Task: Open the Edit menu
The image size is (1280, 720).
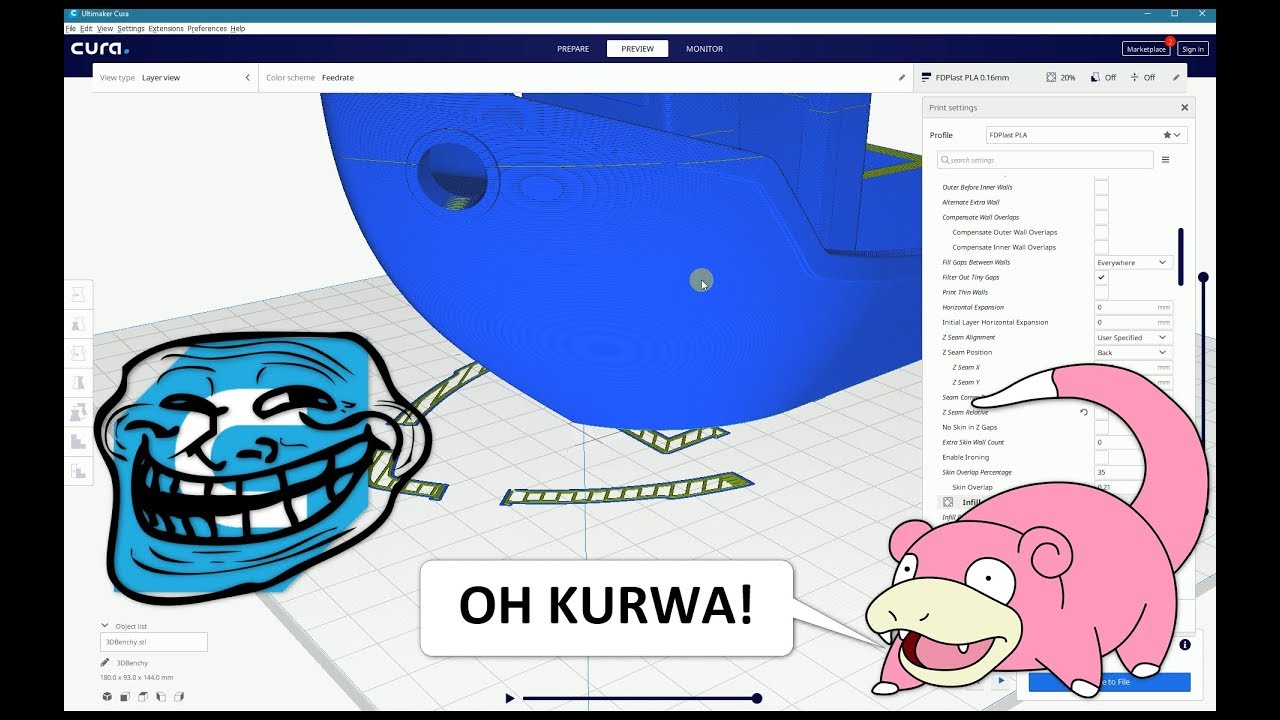Action: pyautogui.click(x=87, y=29)
